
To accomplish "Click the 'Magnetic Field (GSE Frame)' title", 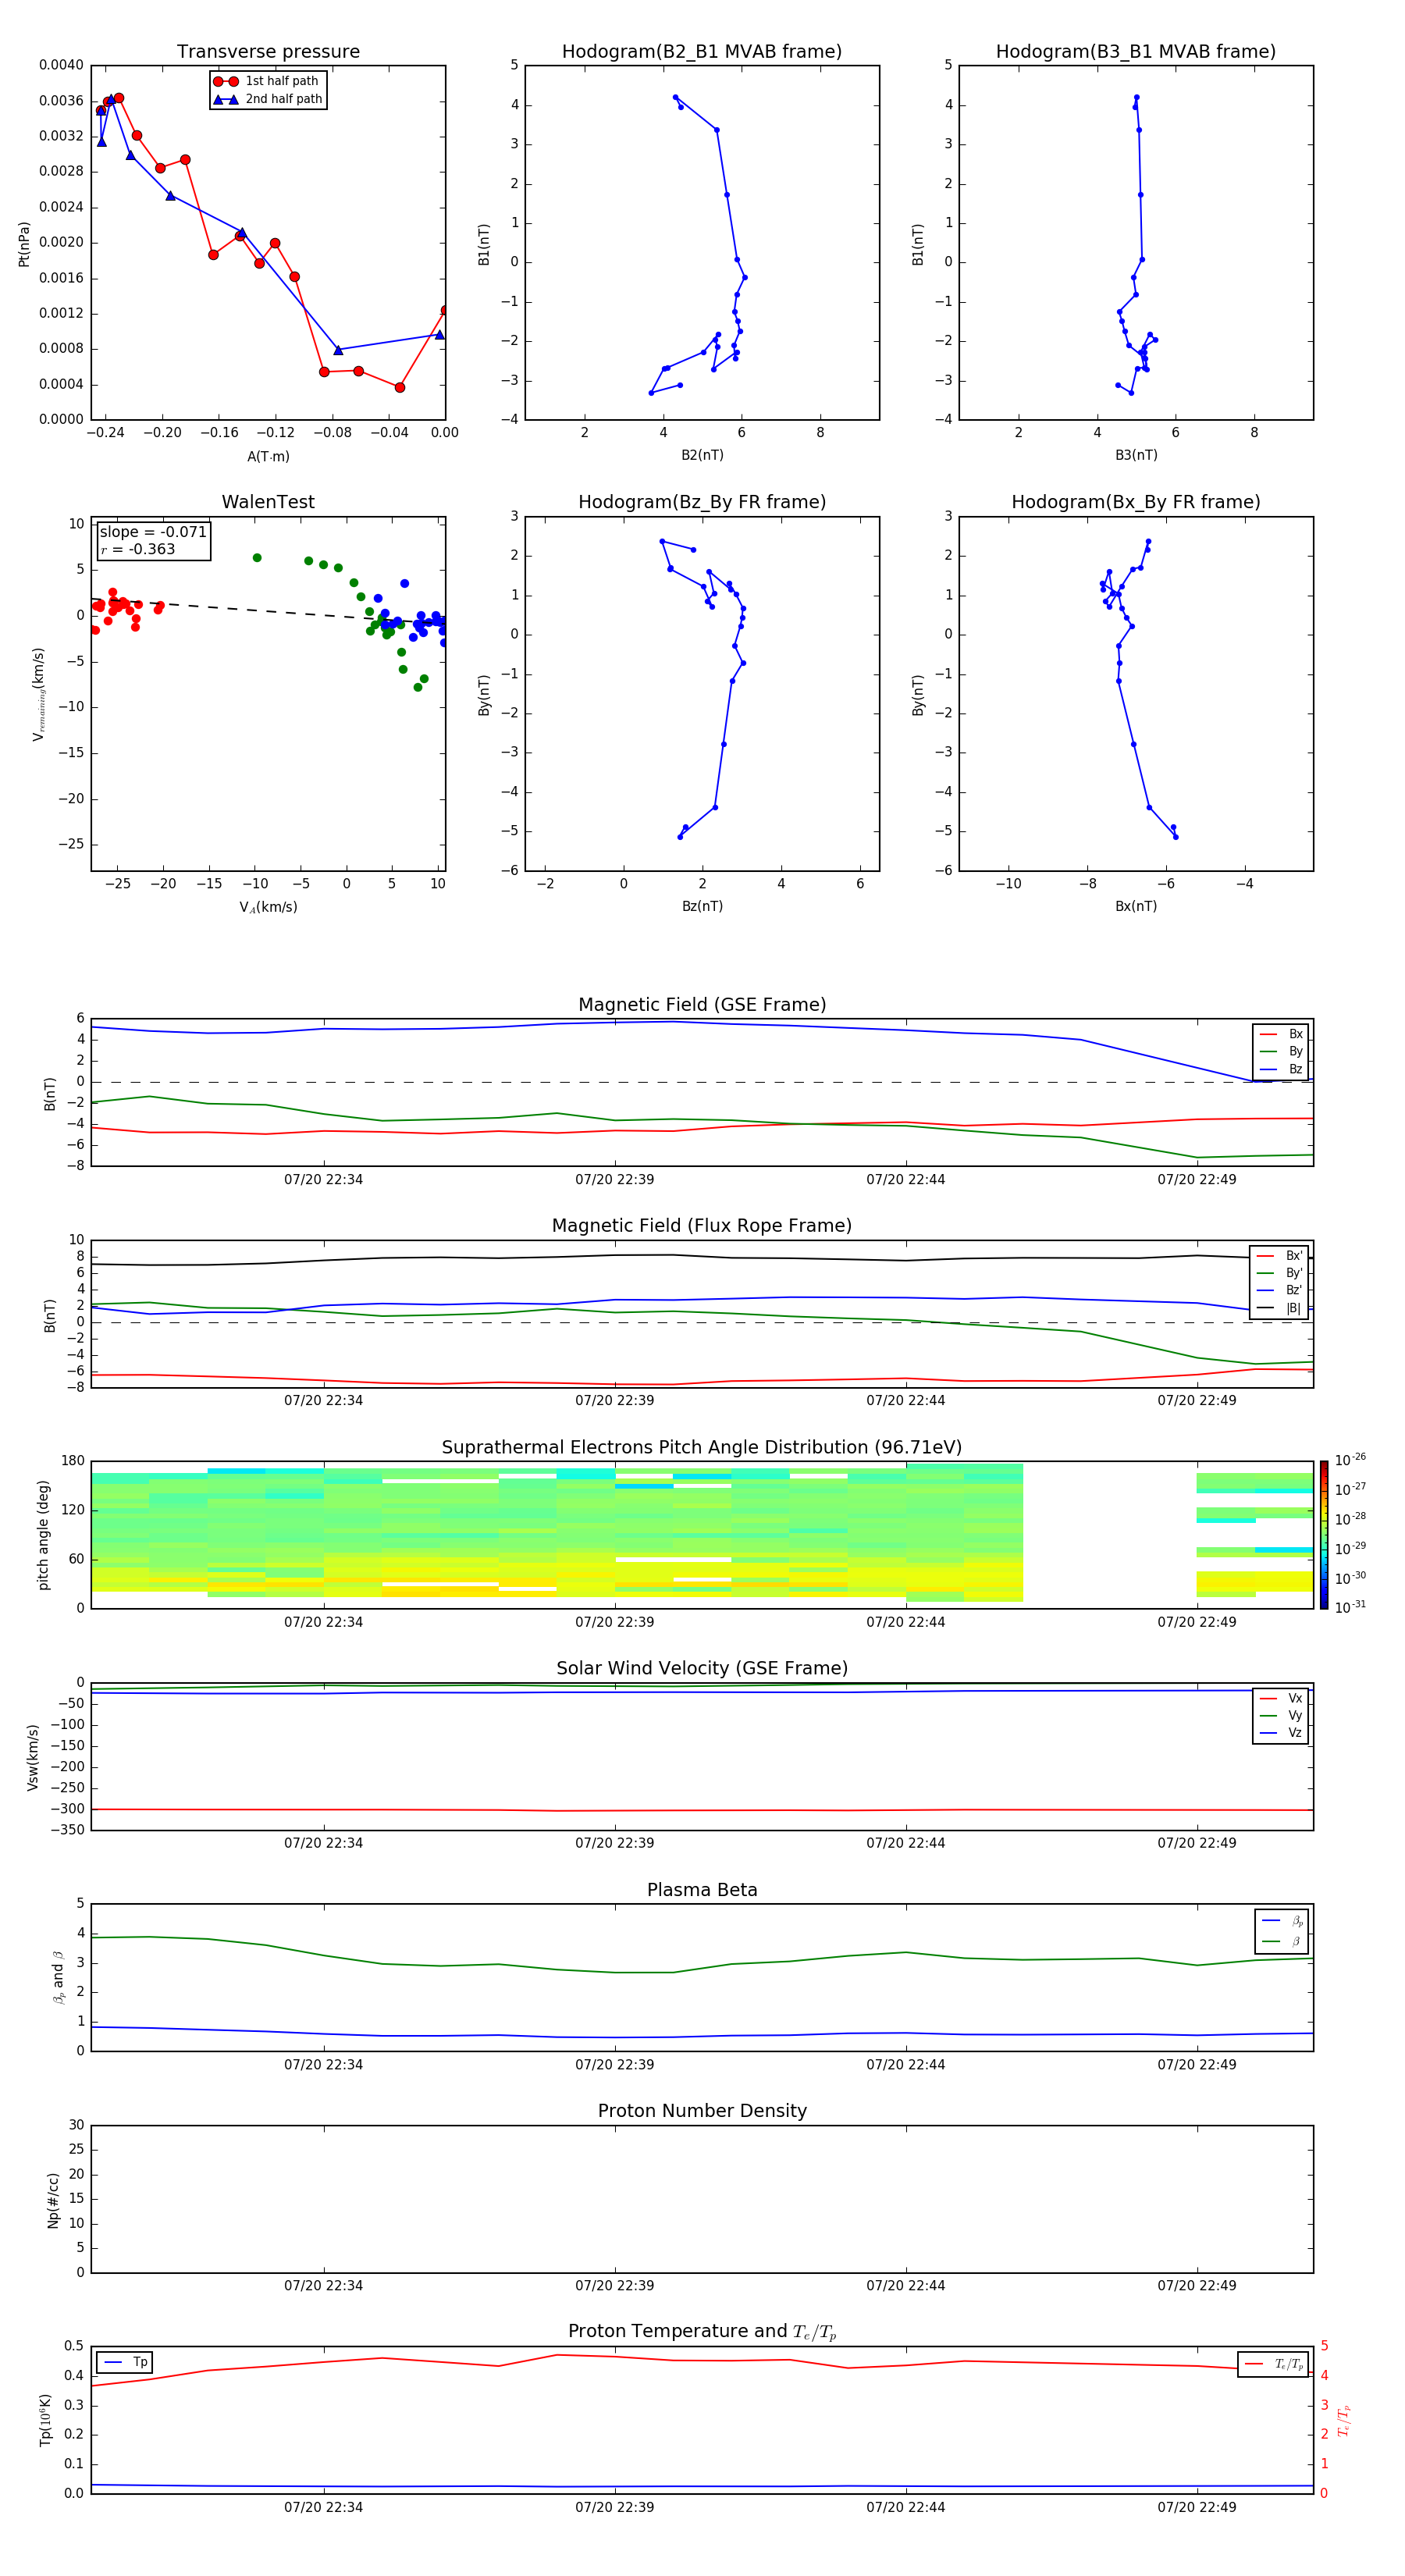I will pos(702,1005).
